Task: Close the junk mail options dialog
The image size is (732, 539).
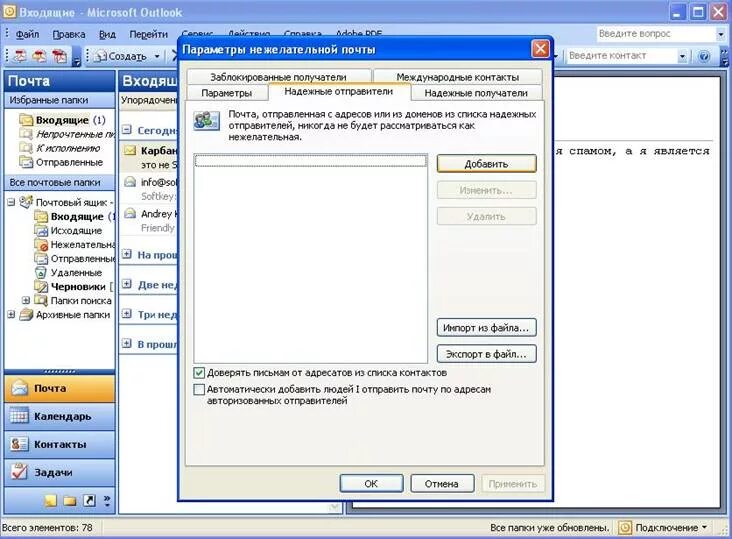Action: click(540, 49)
